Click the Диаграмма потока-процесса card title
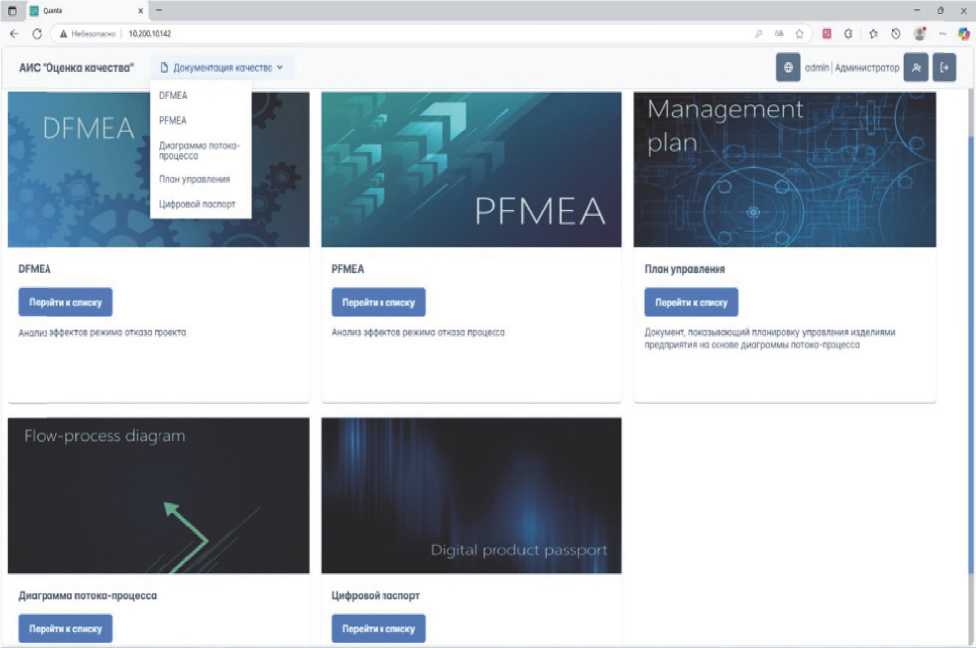This screenshot has height=648, width=976. coord(88,596)
